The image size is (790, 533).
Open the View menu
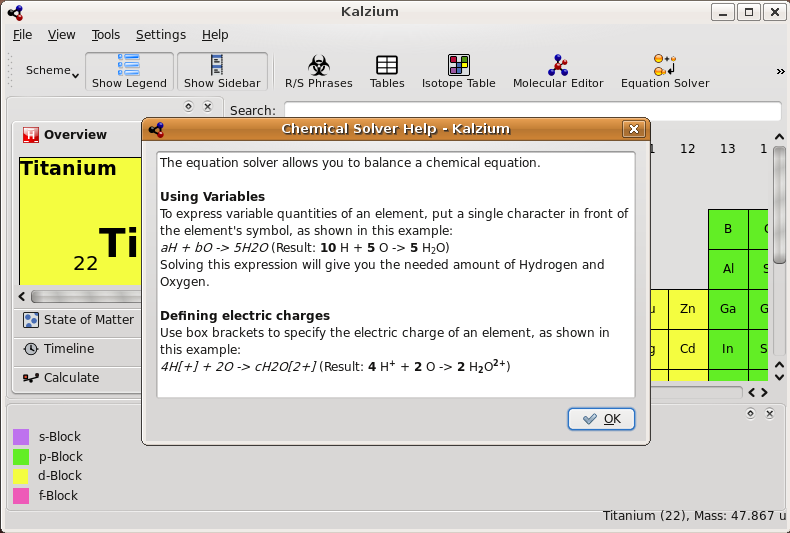61,35
